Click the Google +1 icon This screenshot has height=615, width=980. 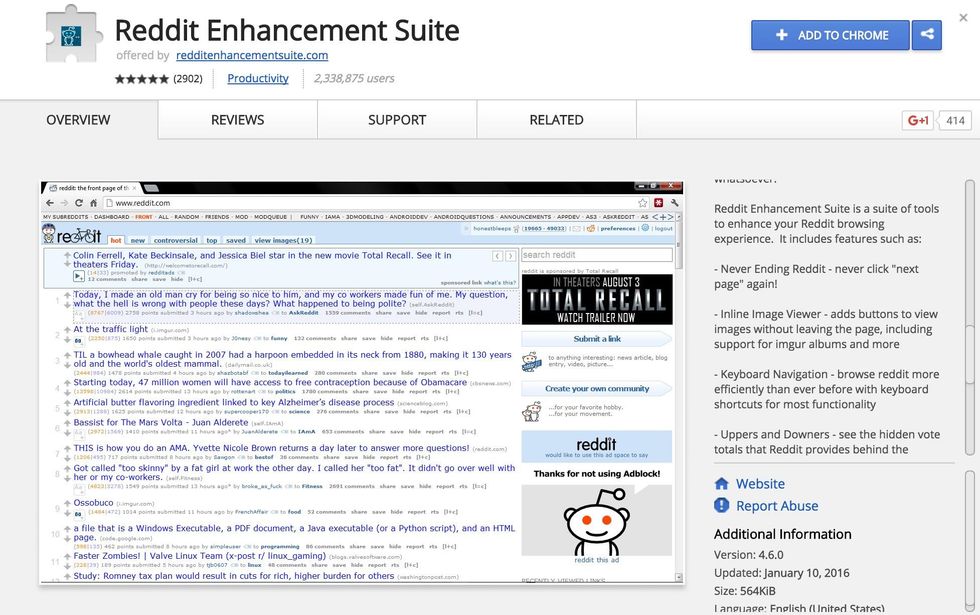pos(919,120)
